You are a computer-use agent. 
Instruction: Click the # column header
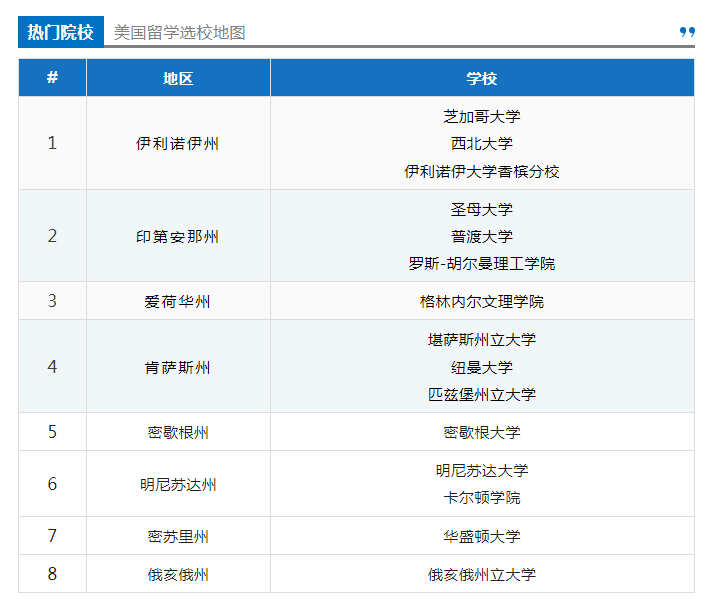(52, 77)
